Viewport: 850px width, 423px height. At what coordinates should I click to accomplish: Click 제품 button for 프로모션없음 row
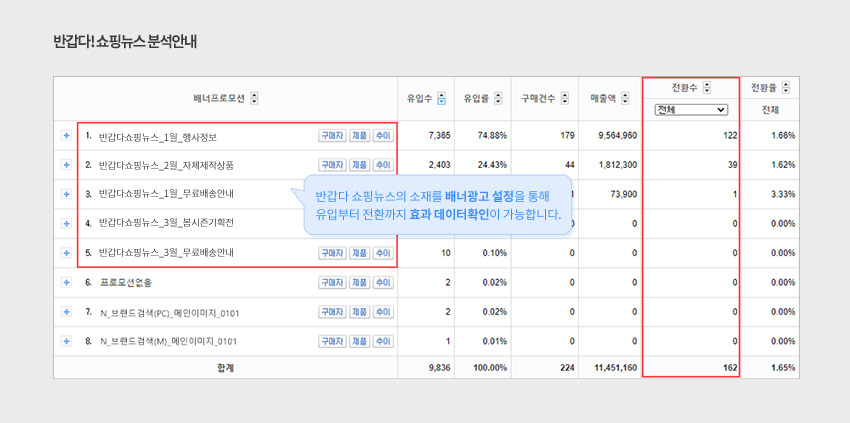(x=359, y=282)
